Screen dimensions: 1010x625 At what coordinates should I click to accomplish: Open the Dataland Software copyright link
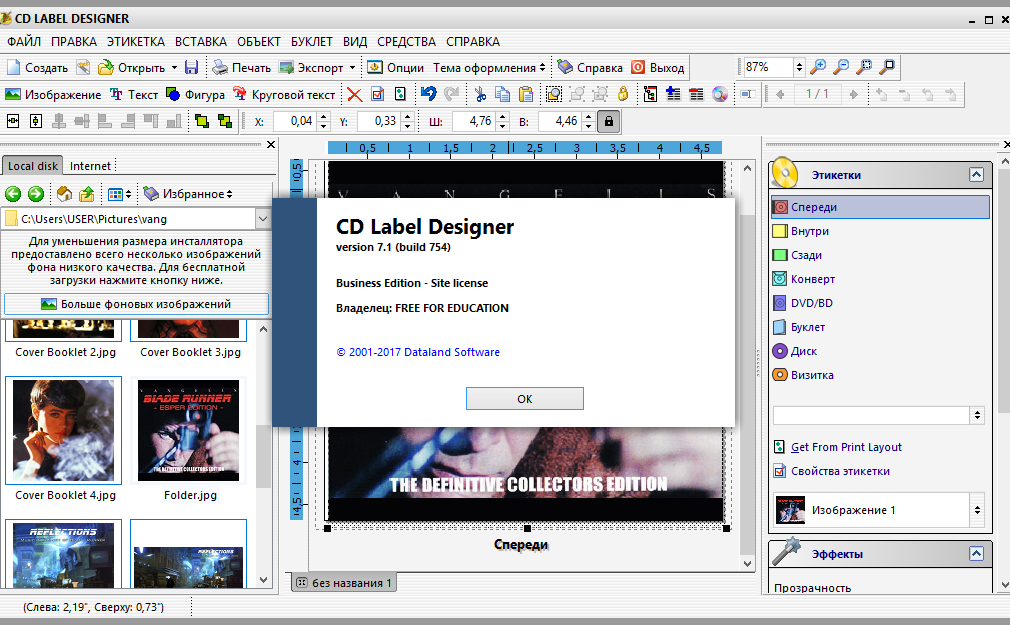[x=418, y=352]
